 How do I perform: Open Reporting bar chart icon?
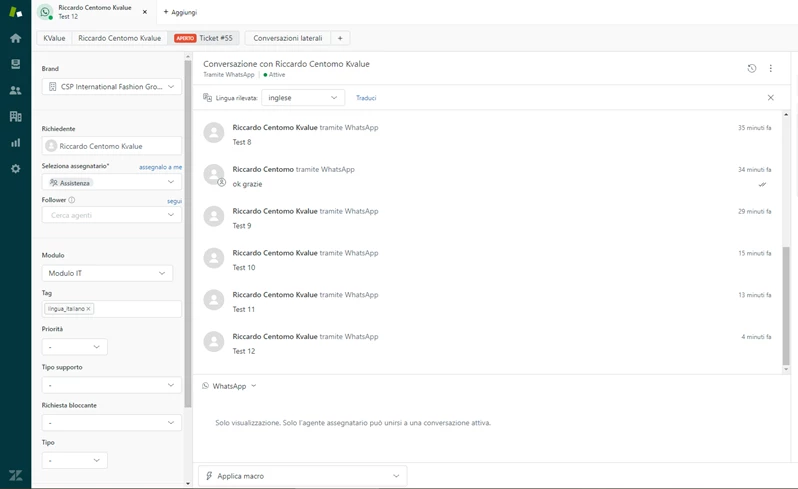point(15,142)
